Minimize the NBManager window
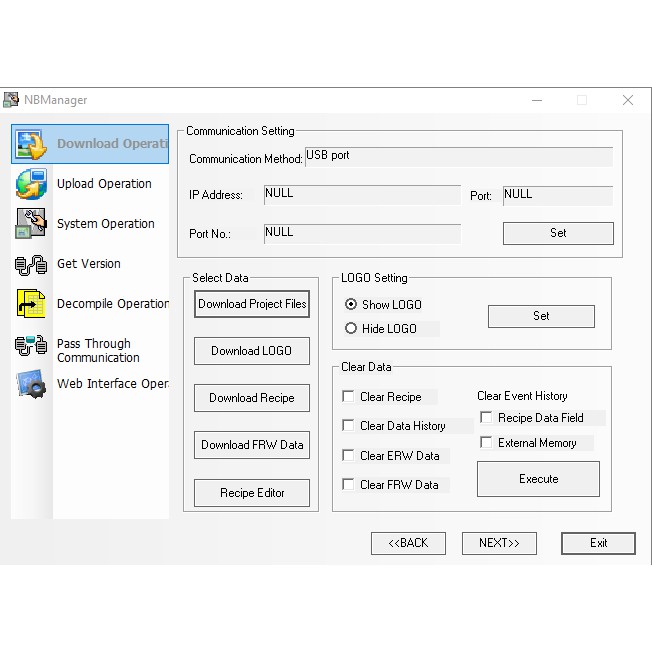This screenshot has height=652, width=652. (x=537, y=100)
